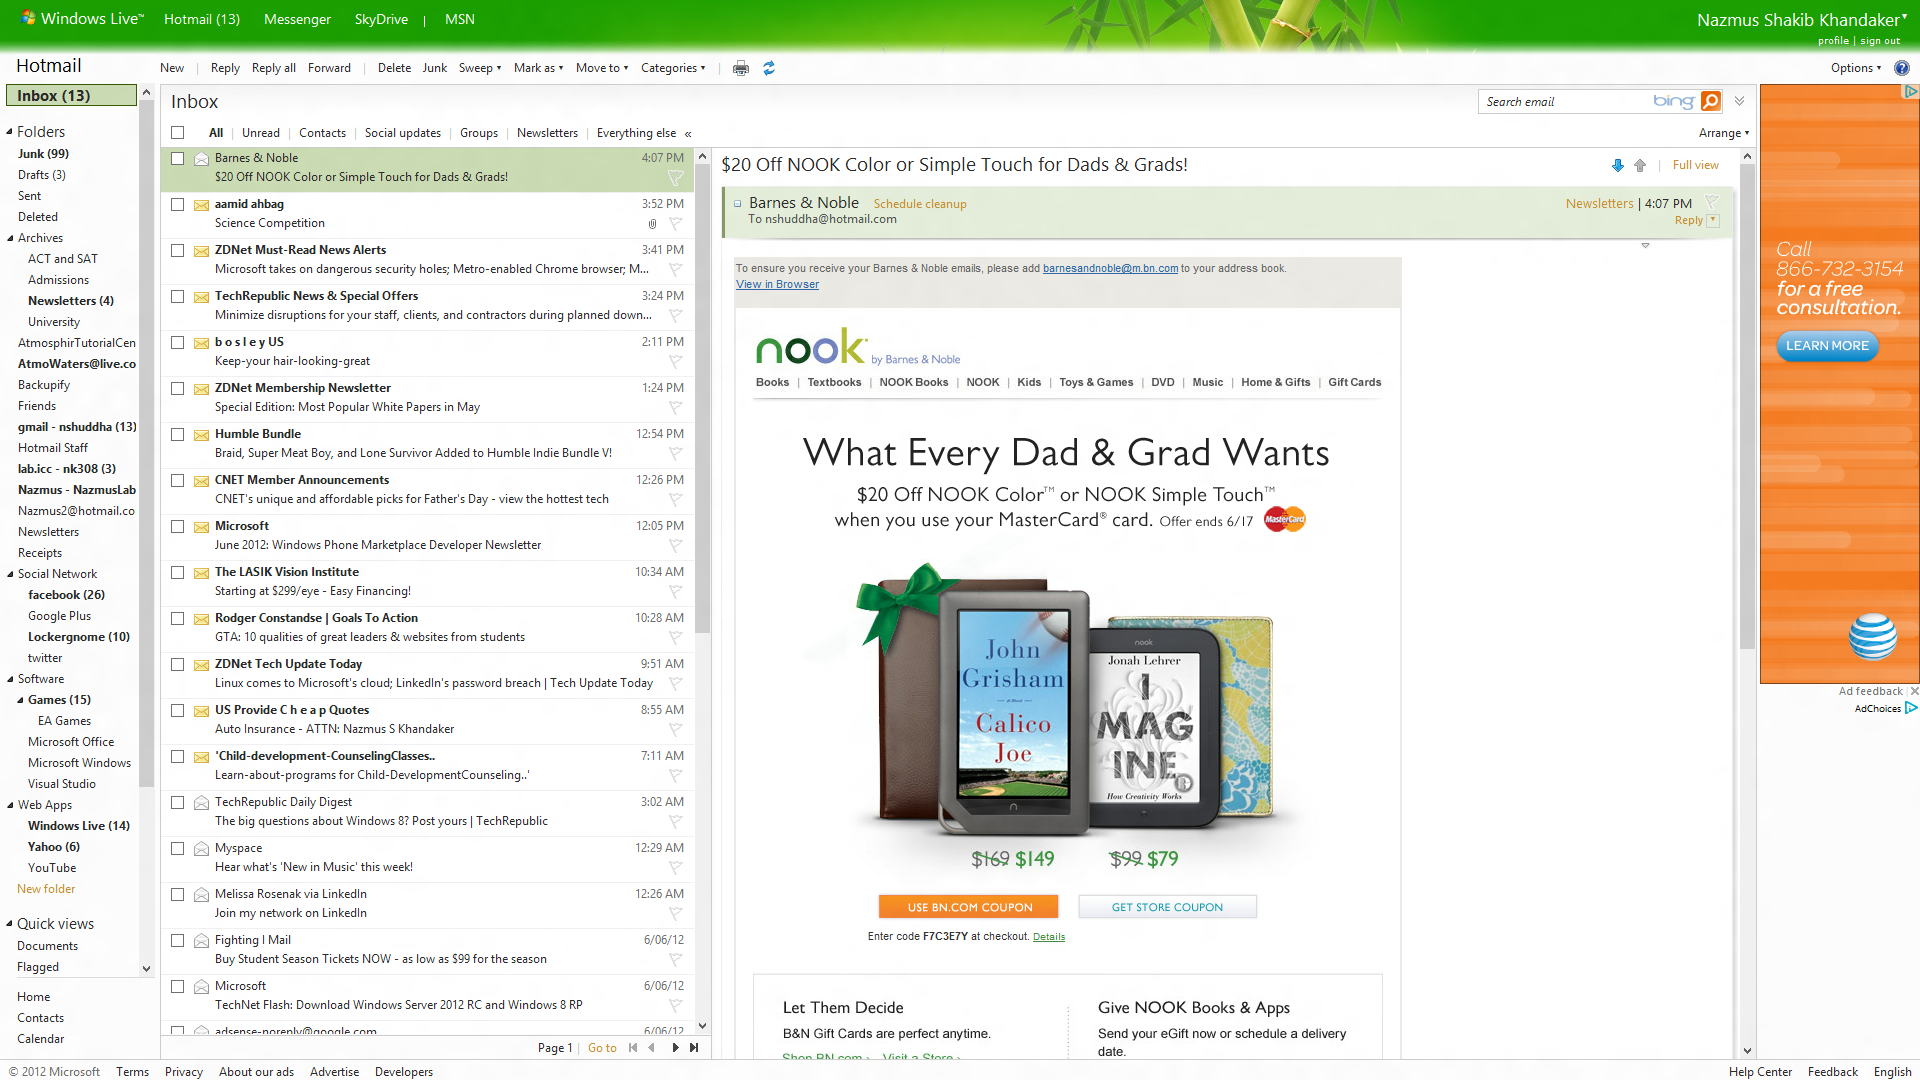Viewport: 1920px width, 1080px height.
Task: Go to next message with down arrow
Action: coord(1617,165)
